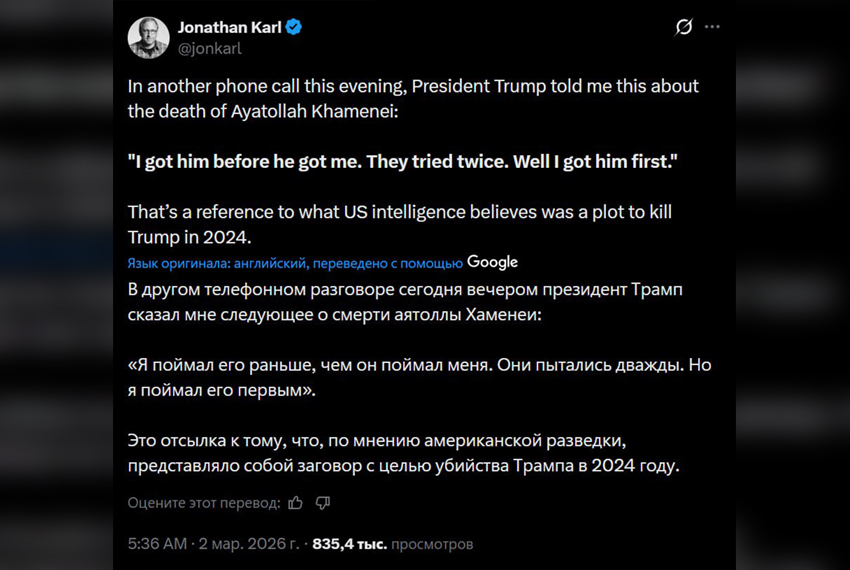Viewport: 850px width, 570px height.
Task: Click the "Оцените этот перевод" label
Action: click(x=202, y=502)
